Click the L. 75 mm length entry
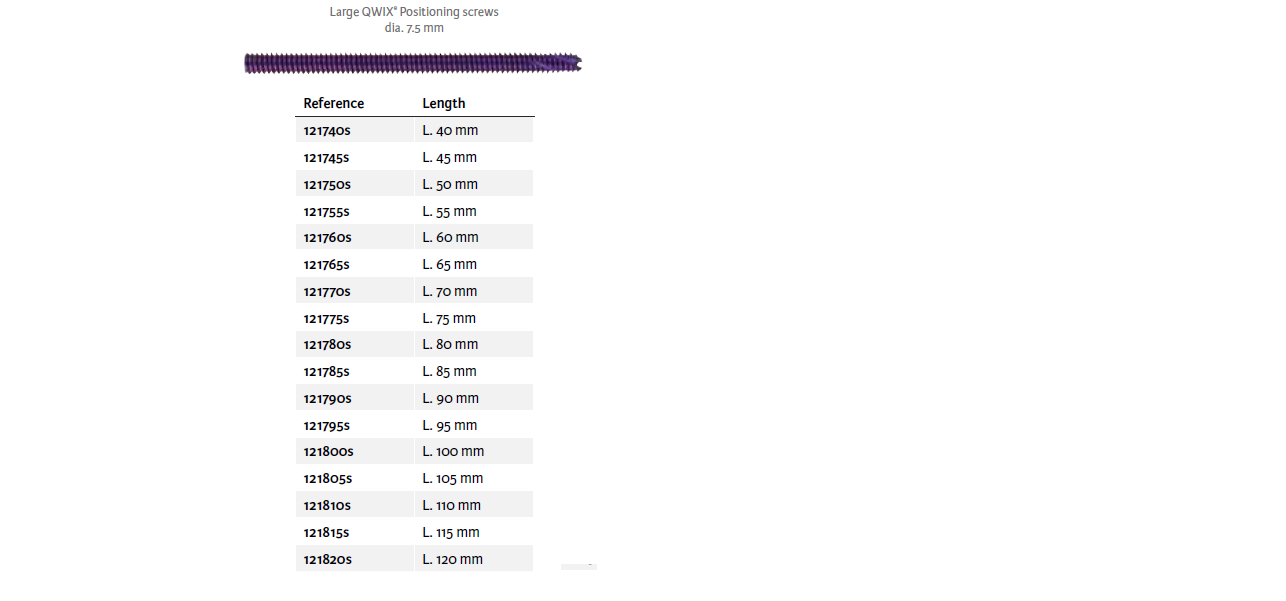 click(449, 319)
